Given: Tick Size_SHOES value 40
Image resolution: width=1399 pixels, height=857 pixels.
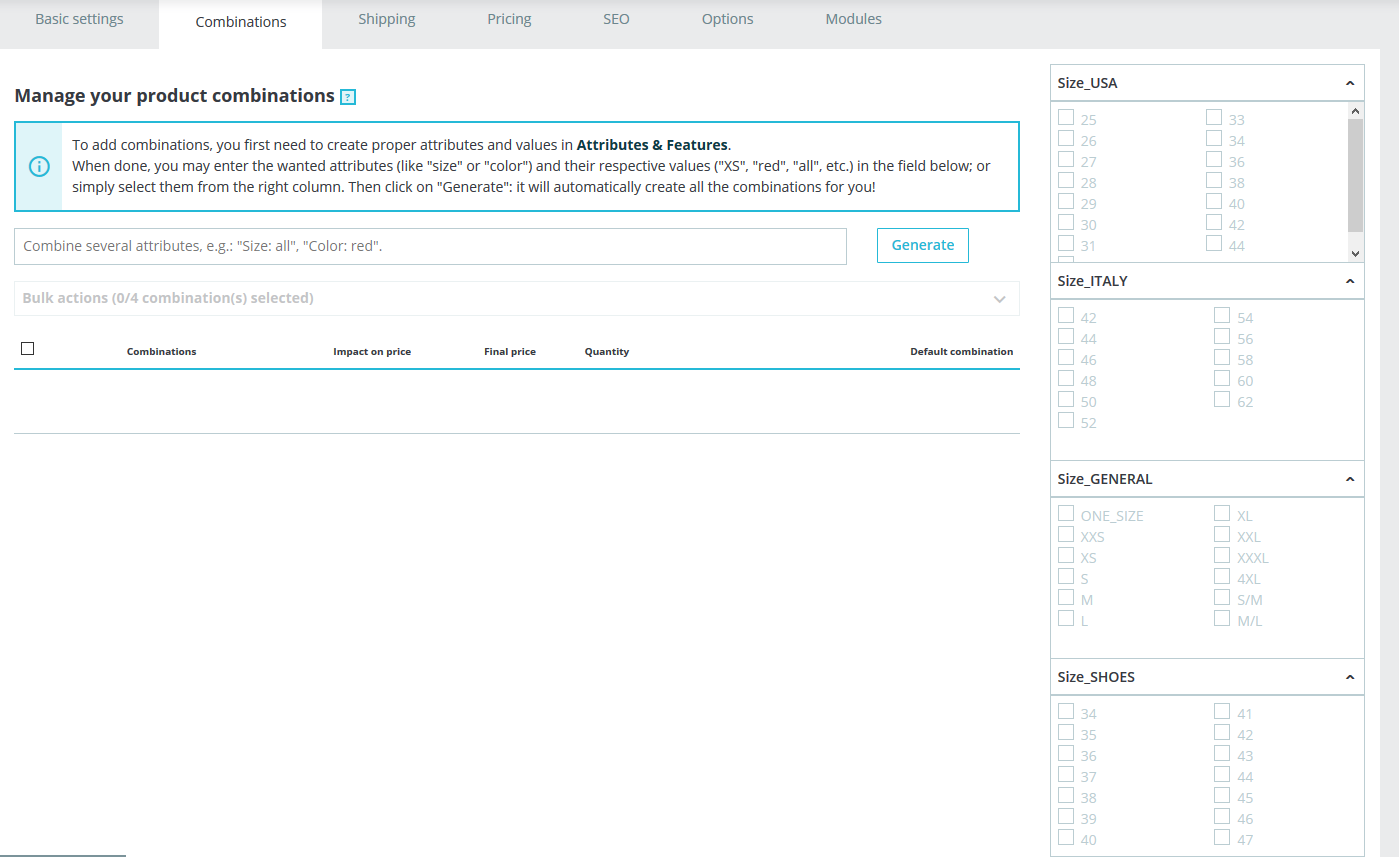Looking at the screenshot, I should (x=1066, y=837).
